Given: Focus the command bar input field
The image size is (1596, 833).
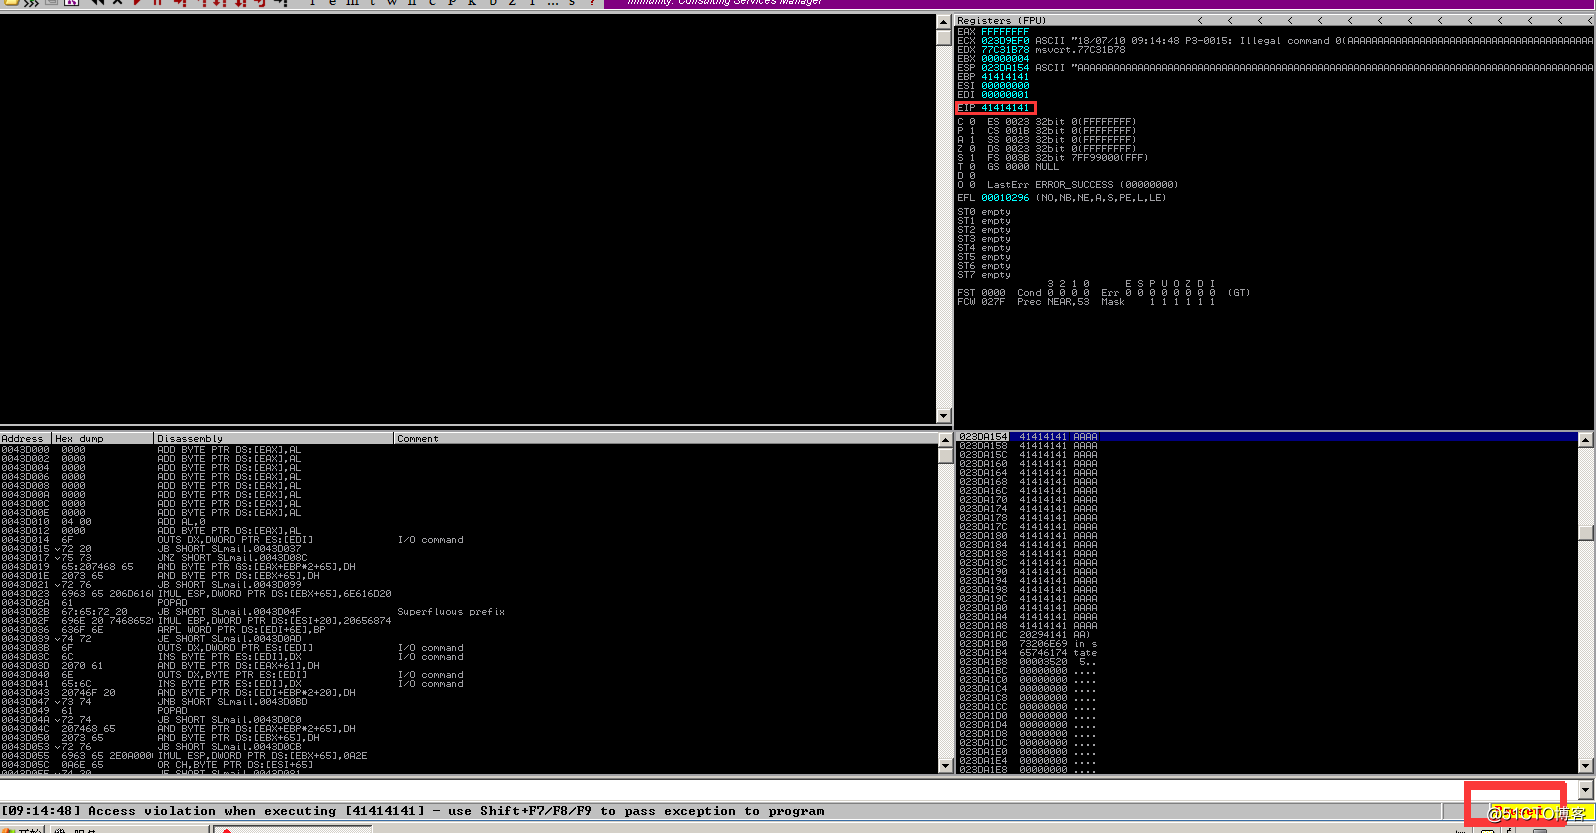Looking at the screenshot, I should click(x=788, y=790).
